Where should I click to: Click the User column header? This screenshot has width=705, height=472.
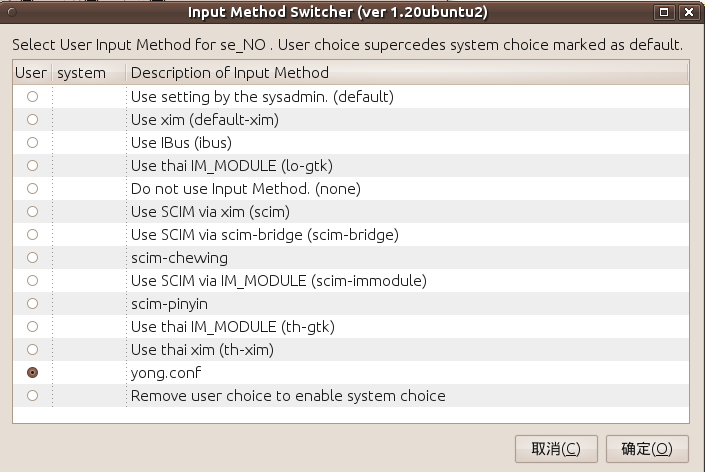pyautogui.click(x=32, y=73)
